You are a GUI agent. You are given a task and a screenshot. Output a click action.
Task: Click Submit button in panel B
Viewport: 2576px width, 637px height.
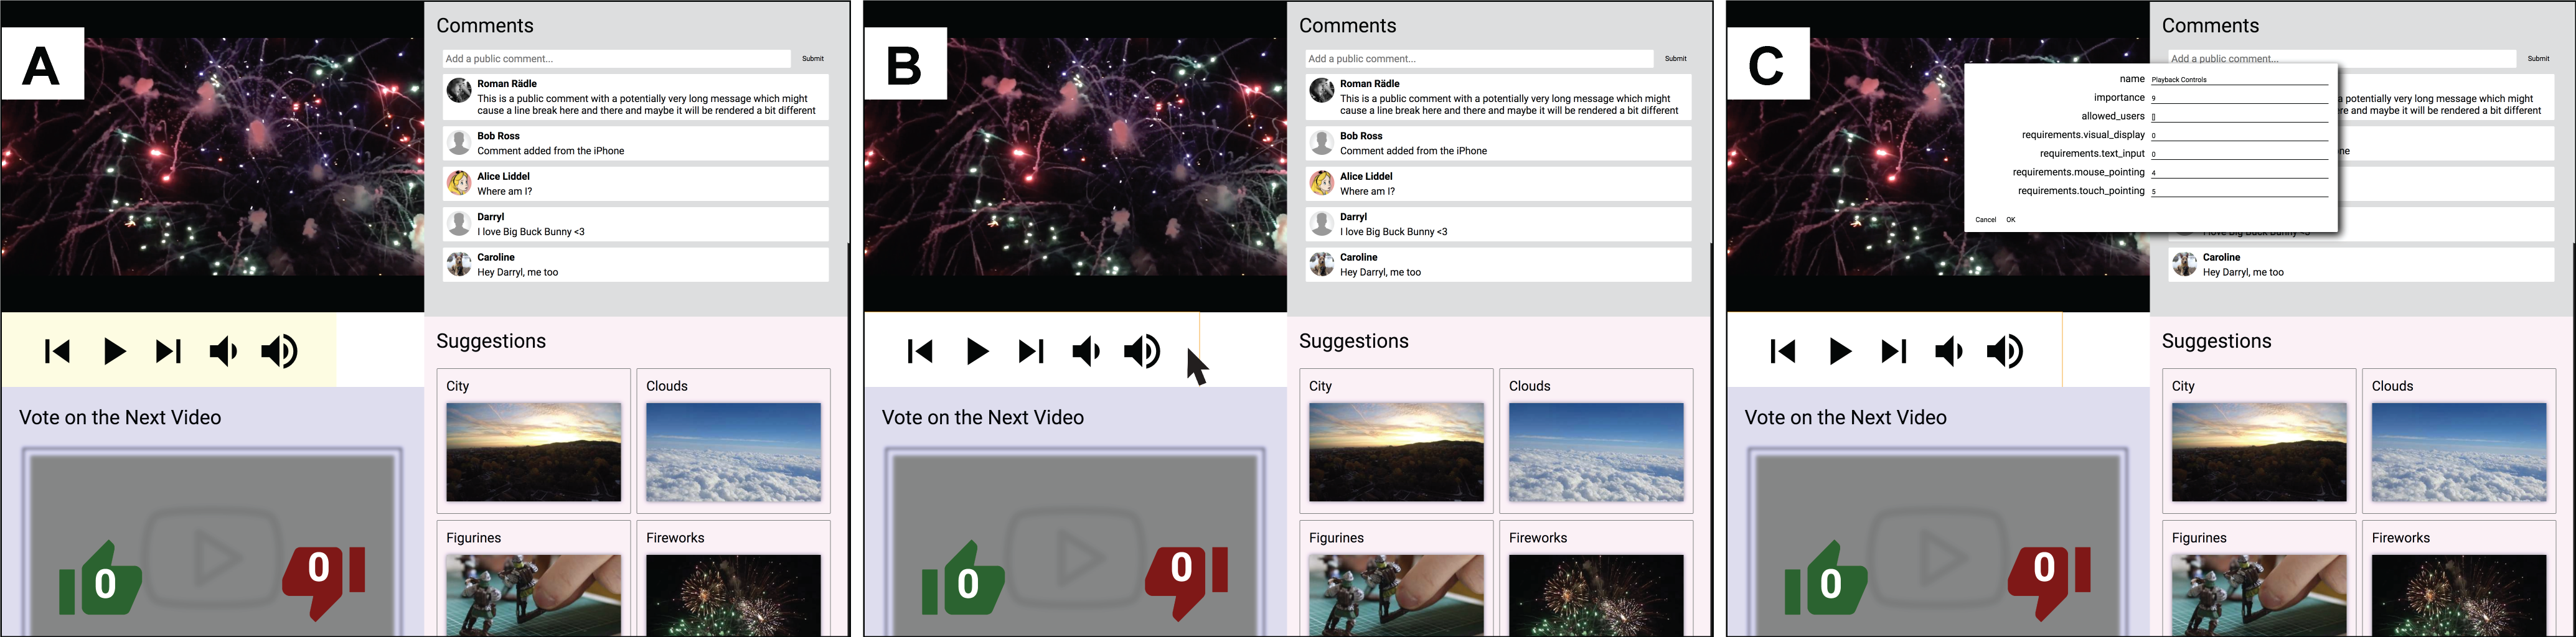pos(1676,59)
